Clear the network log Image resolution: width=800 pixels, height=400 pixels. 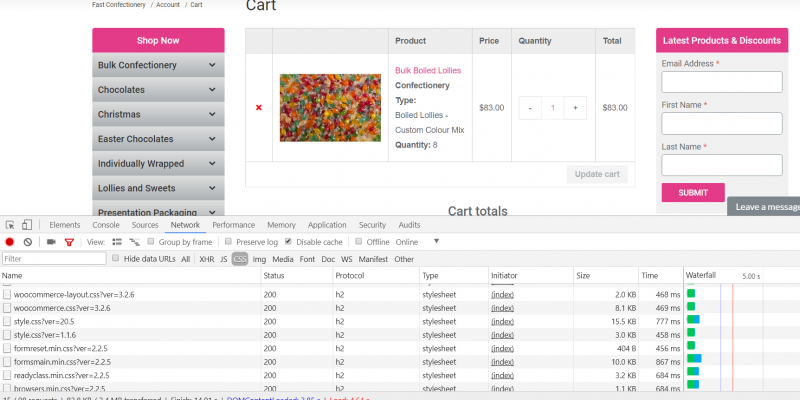coord(28,242)
